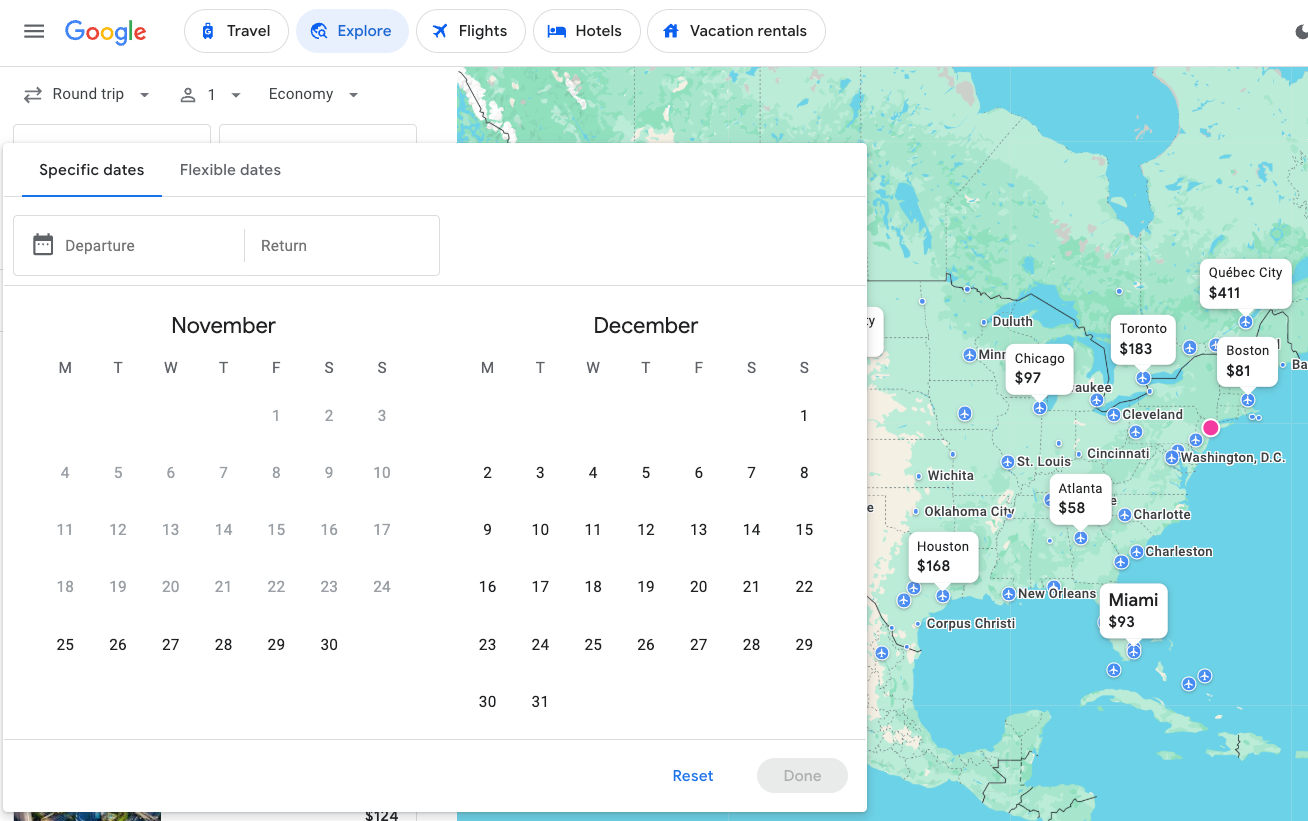Pick December 1 as date
The height and width of the screenshot is (821, 1308).
pos(804,416)
